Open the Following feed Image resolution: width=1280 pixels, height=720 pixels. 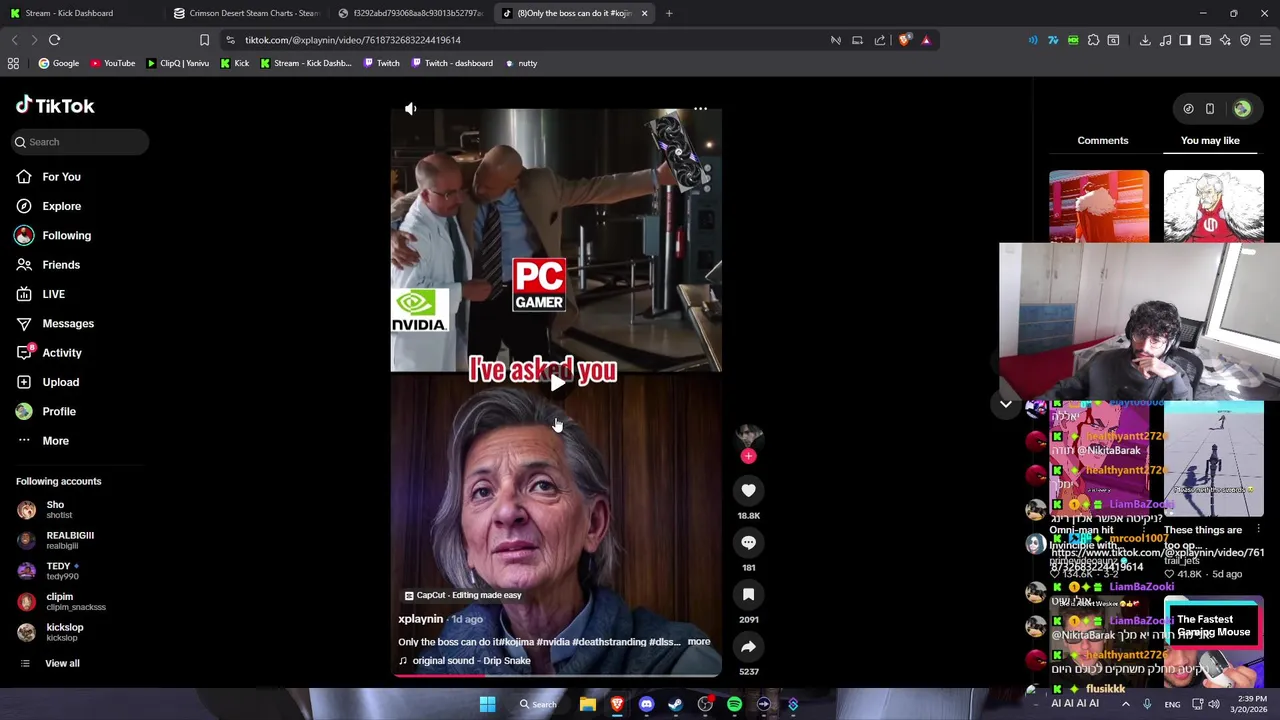pyautogui.click(x=66, y=236)
